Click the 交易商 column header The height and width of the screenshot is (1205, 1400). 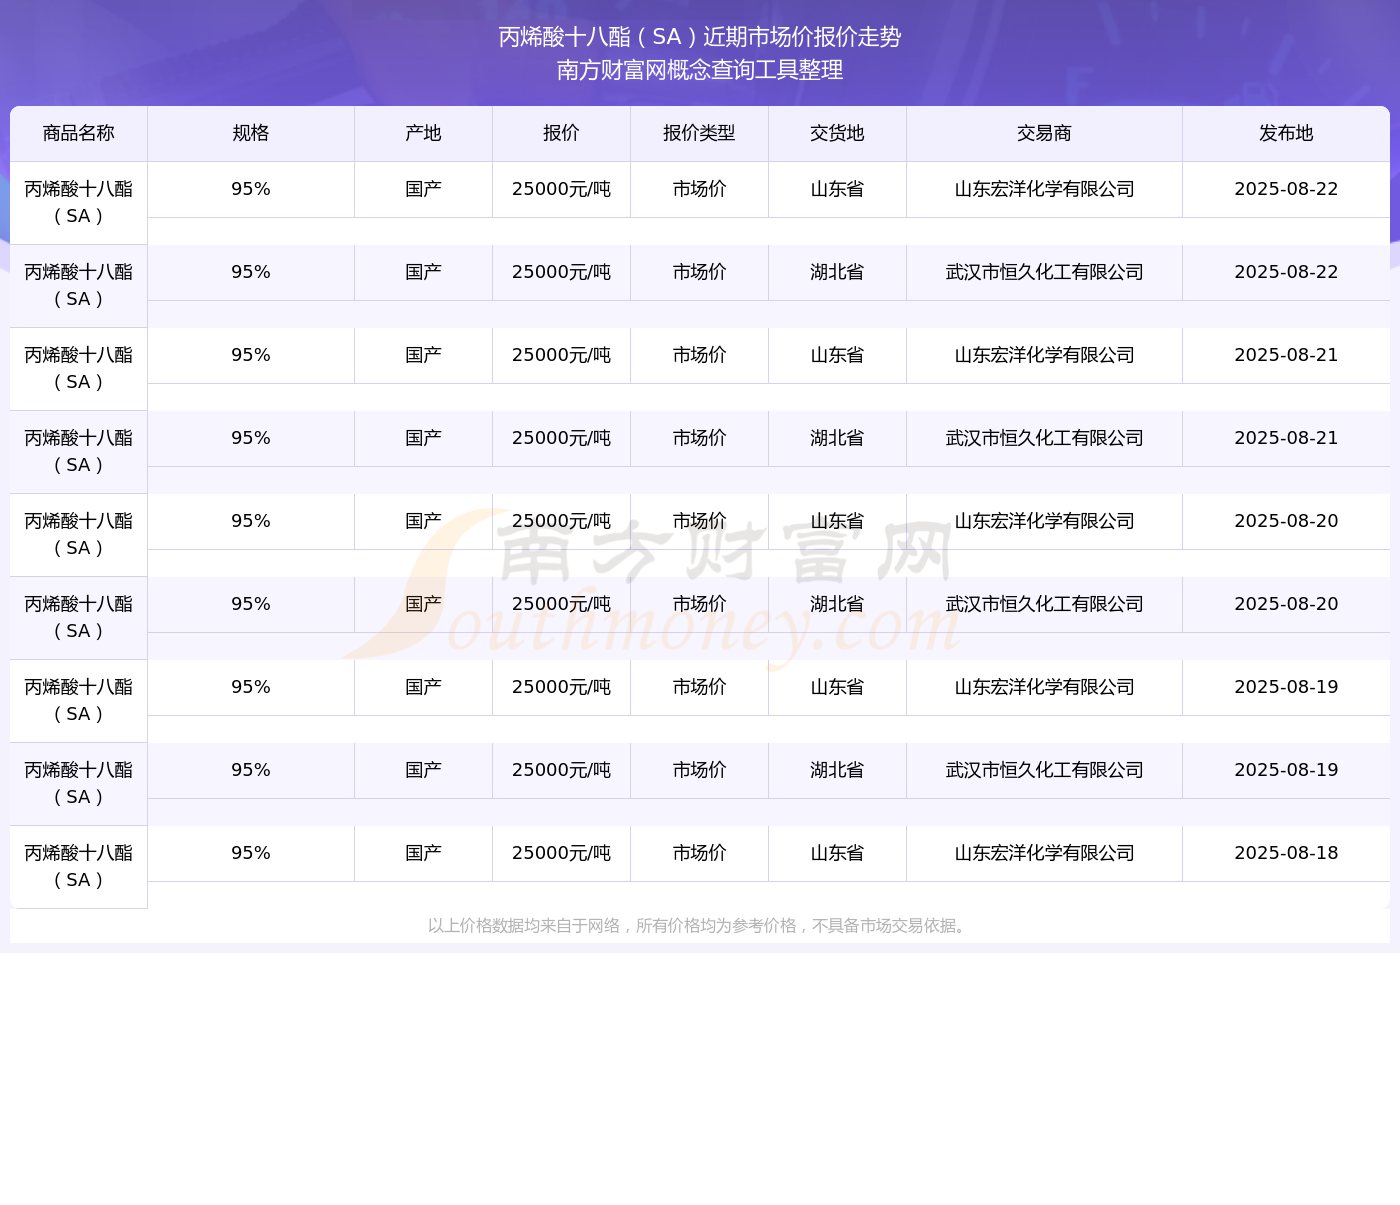pyautogui.click(x=1045, y=133)
